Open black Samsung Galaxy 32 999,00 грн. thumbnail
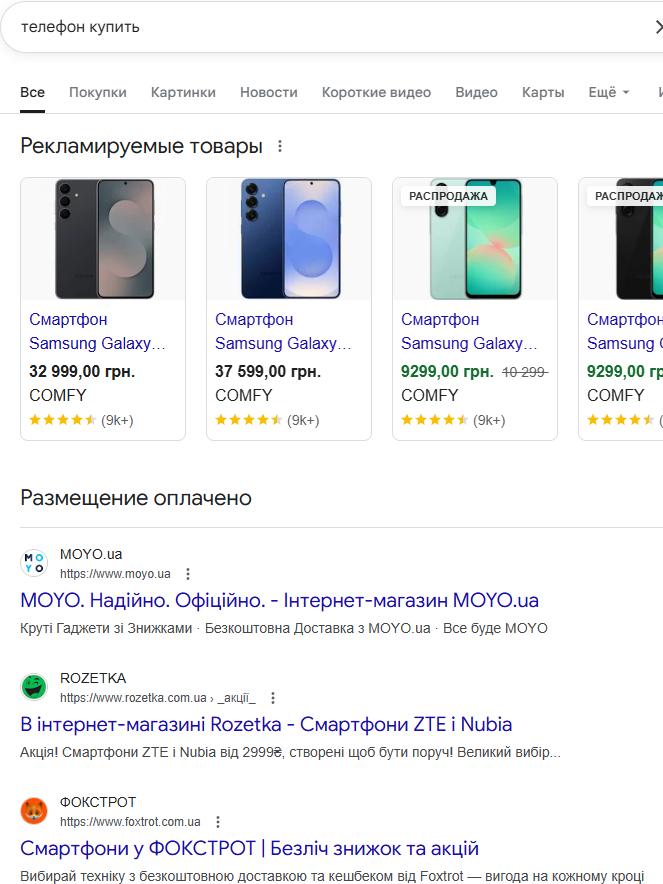 pyautogui.click(x=103, y=239)
